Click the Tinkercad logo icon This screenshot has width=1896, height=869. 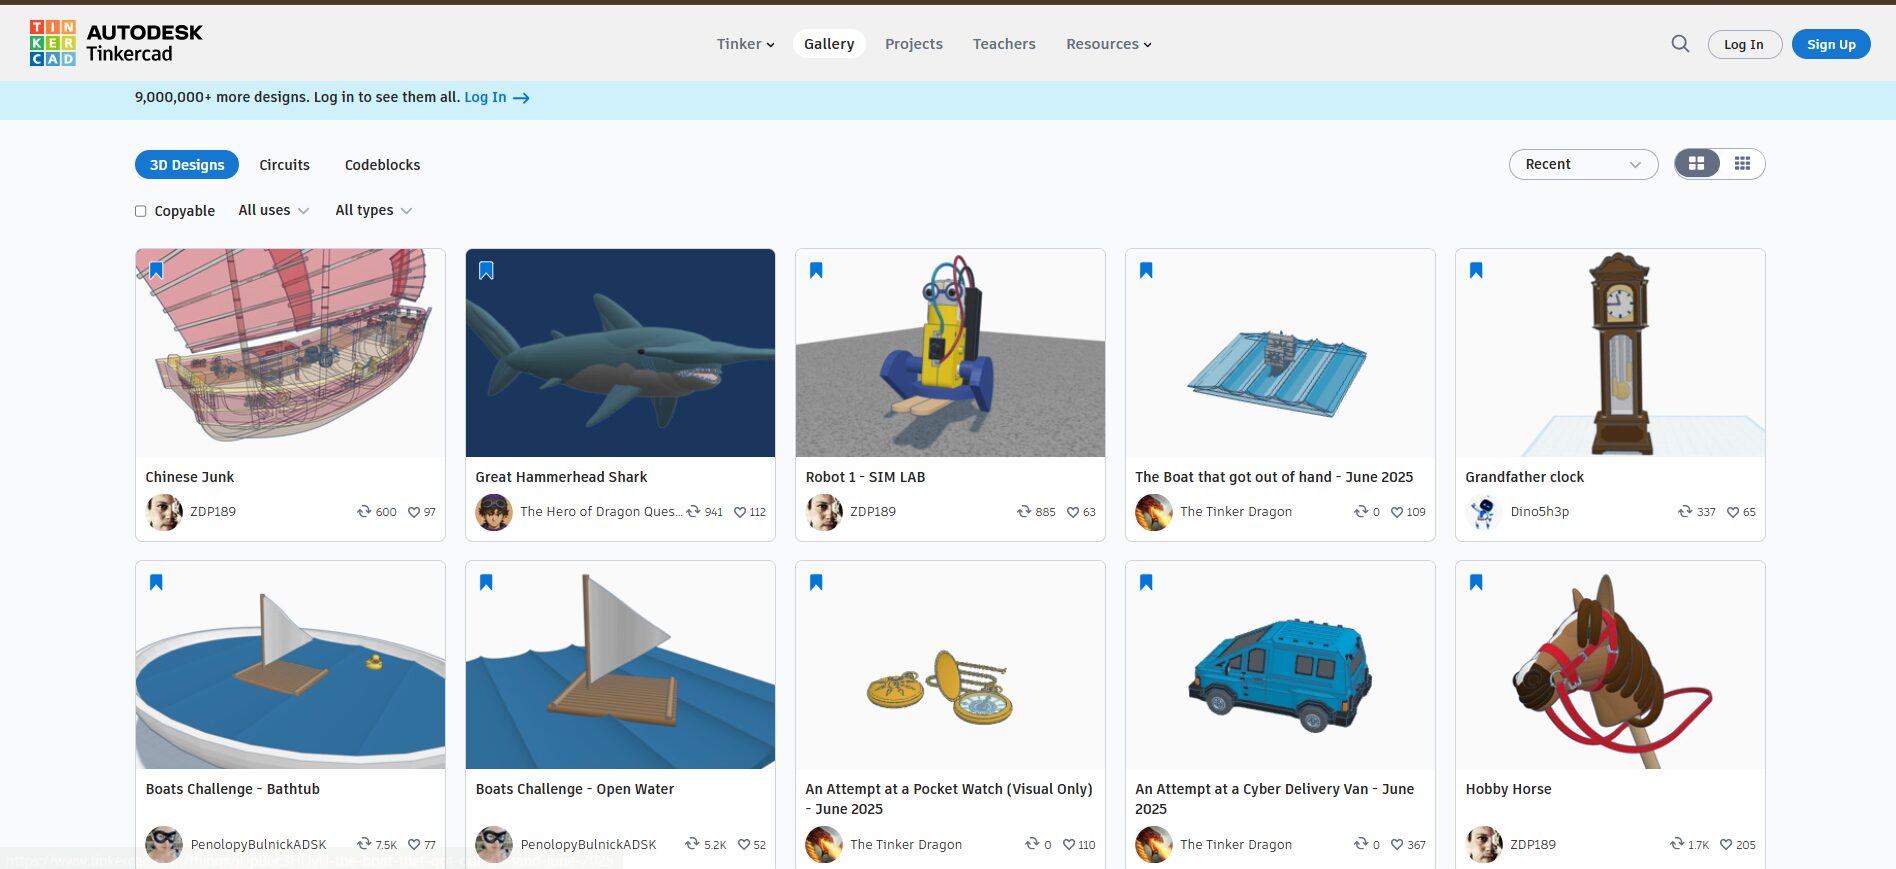coord(53,44)
